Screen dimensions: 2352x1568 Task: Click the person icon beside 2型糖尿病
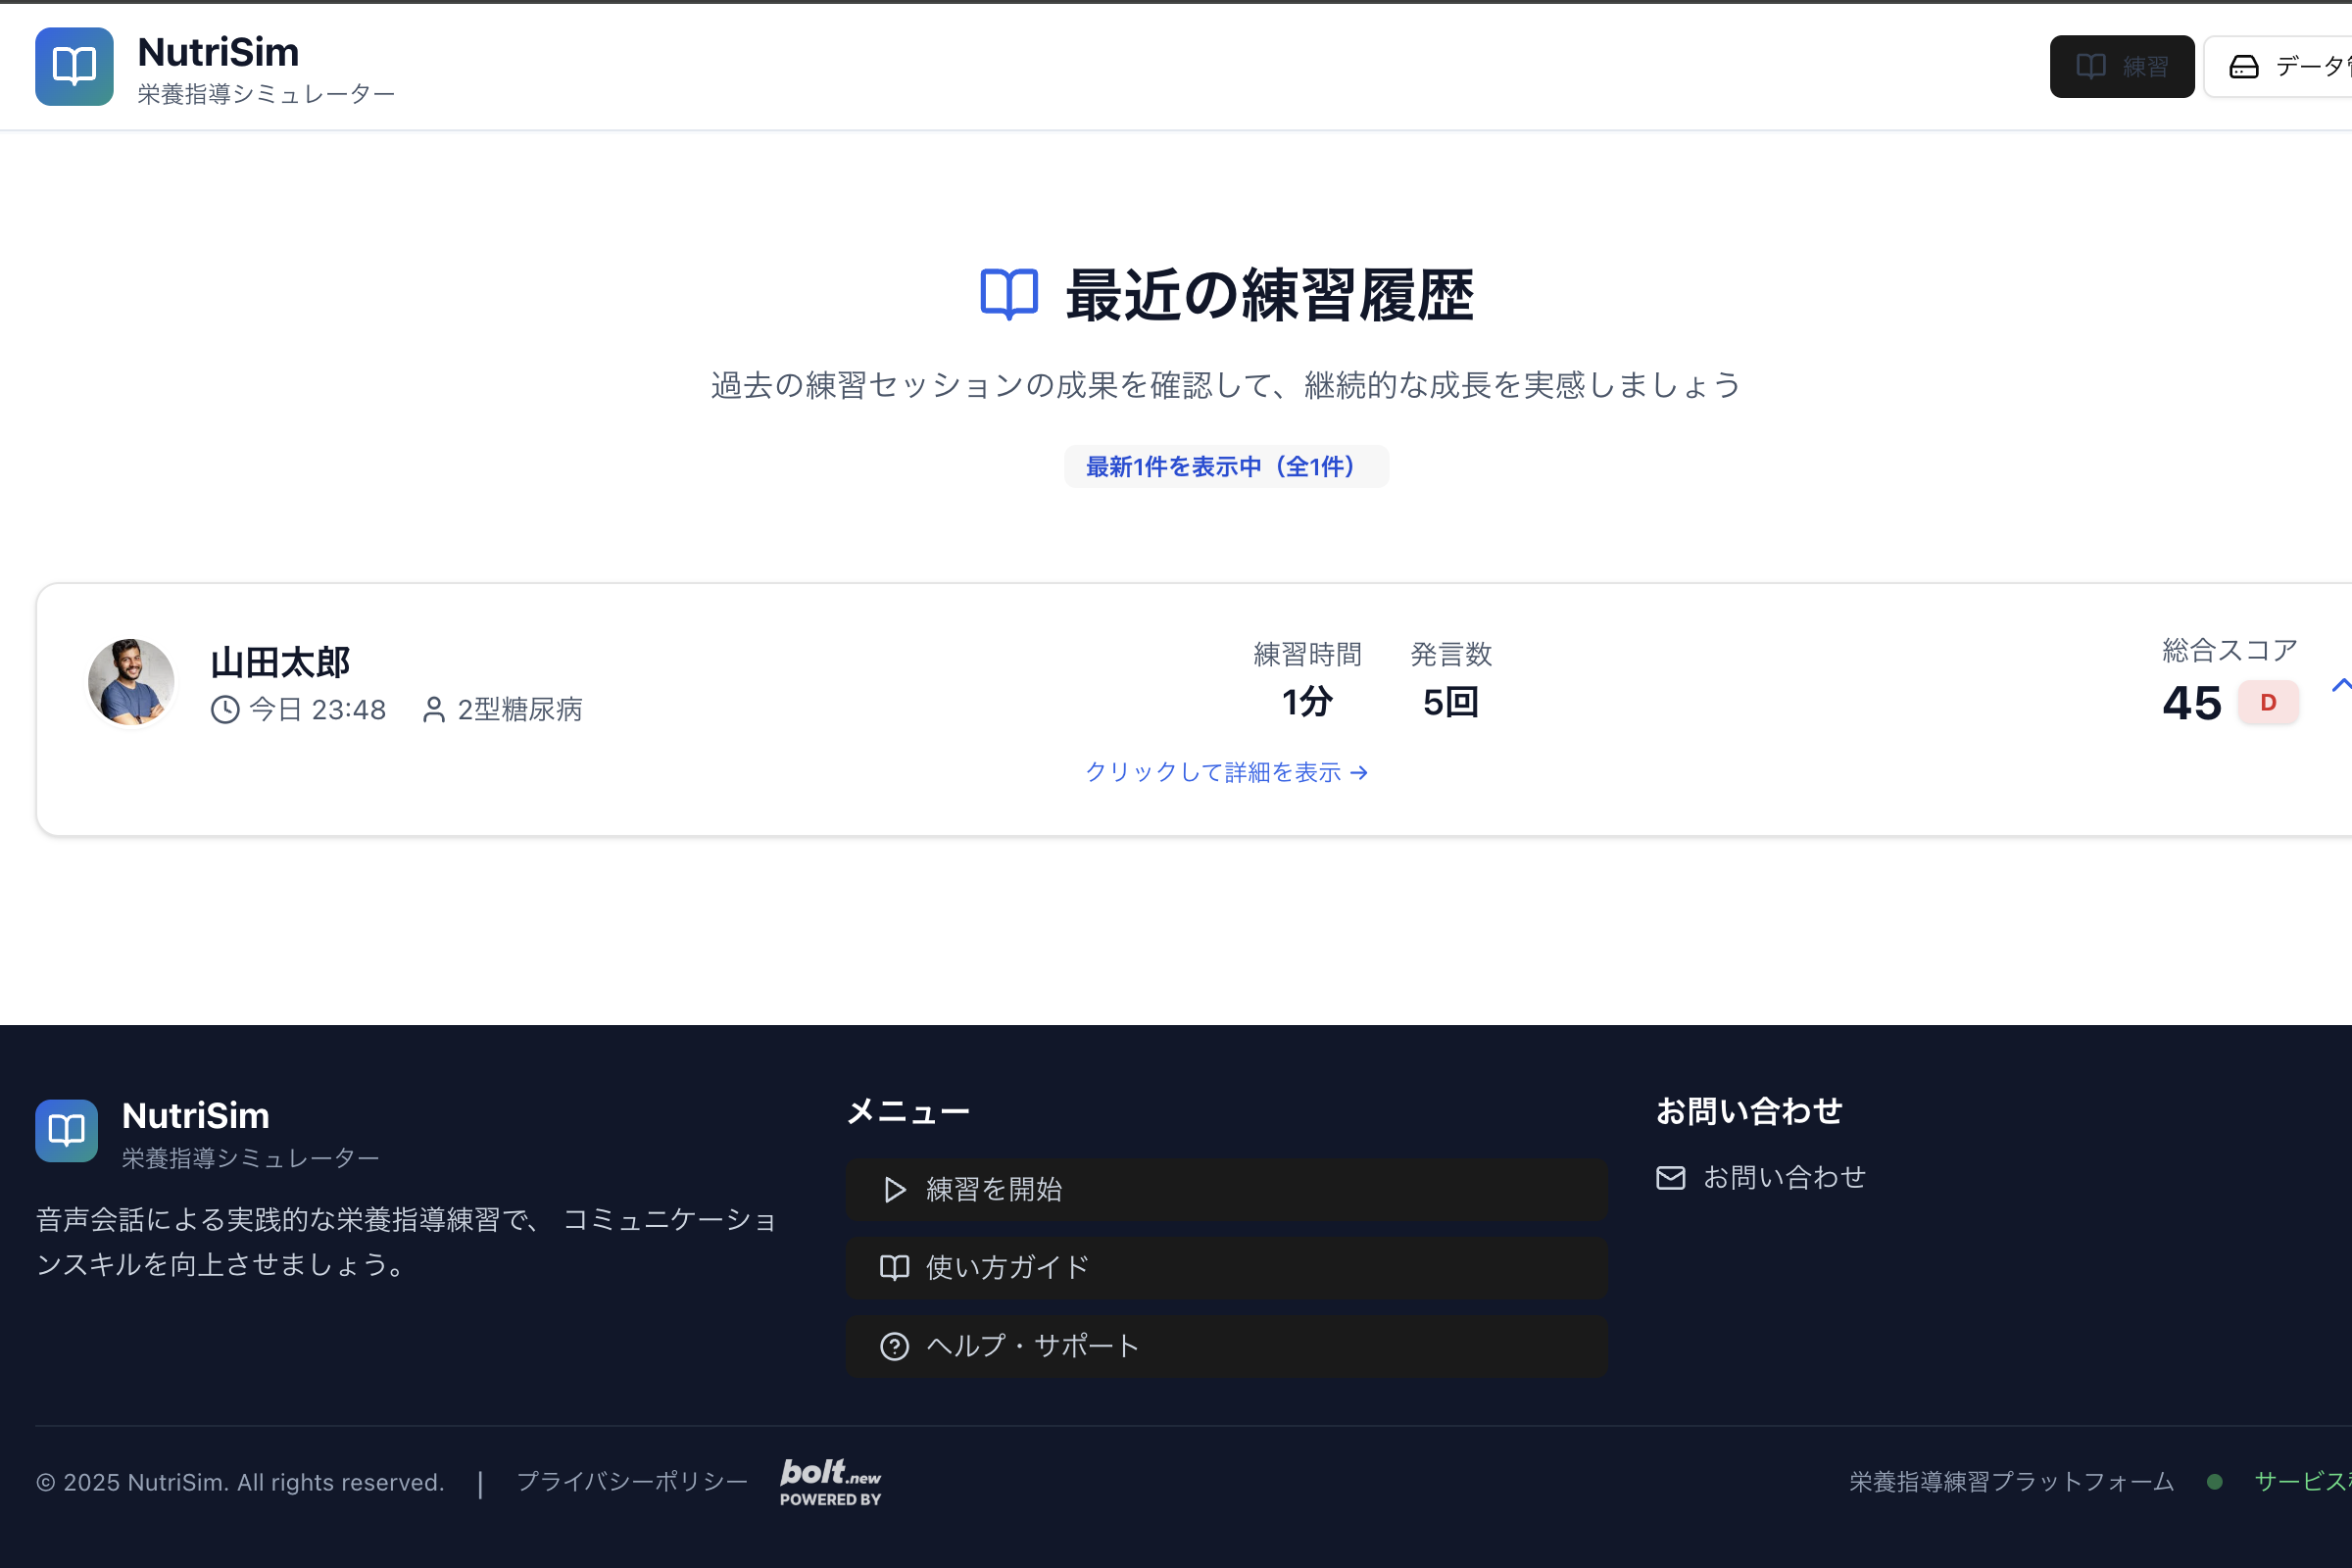[x=433, y=710]
